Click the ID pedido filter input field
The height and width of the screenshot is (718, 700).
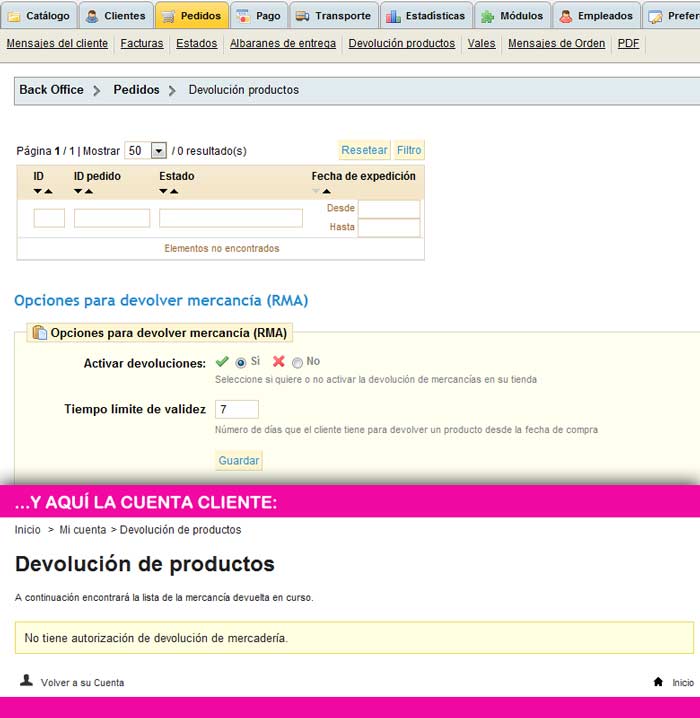112,218
